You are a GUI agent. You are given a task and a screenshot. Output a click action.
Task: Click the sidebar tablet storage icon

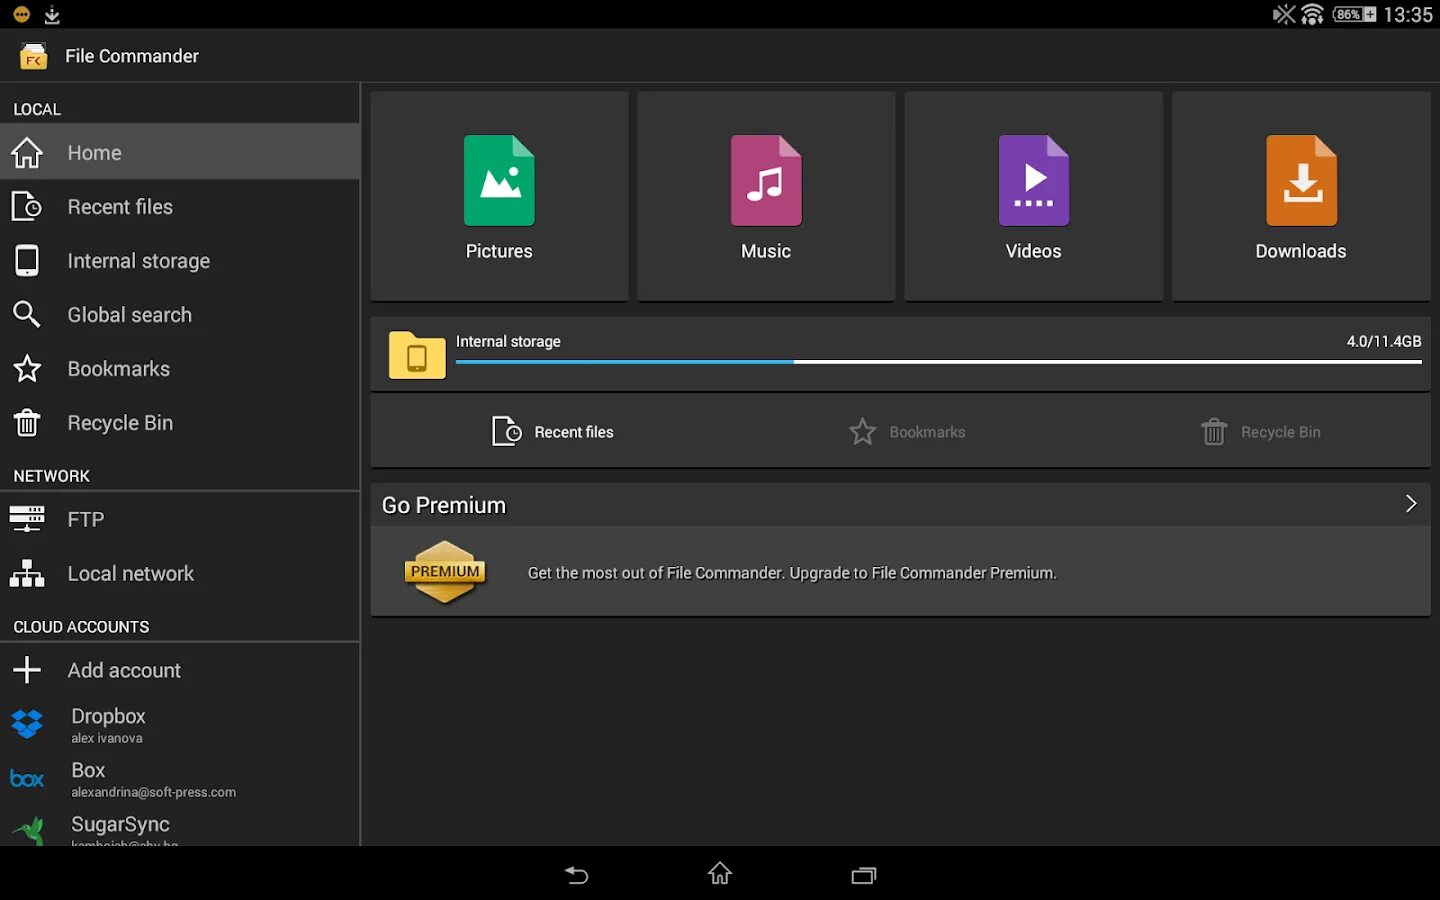coord(27,260)
